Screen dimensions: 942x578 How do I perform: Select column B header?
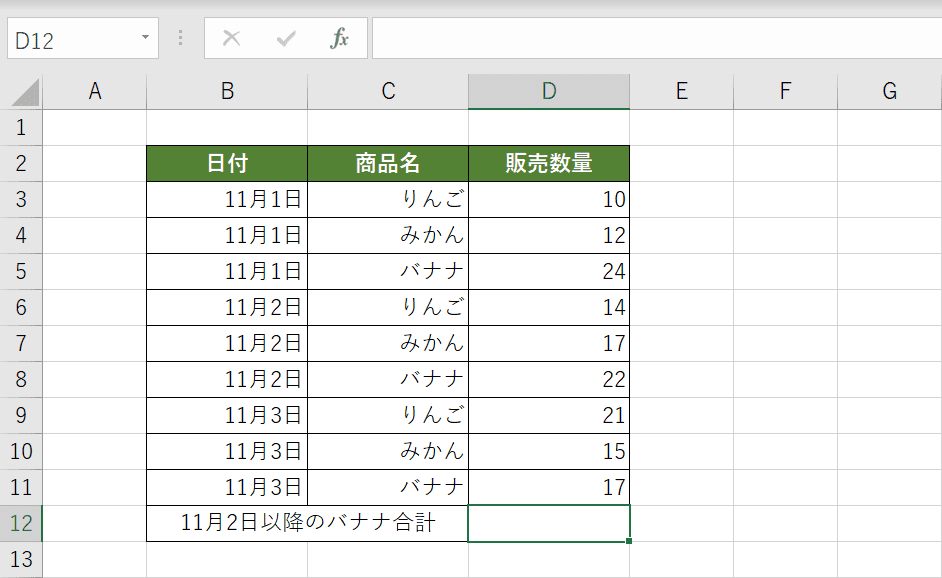227,91
